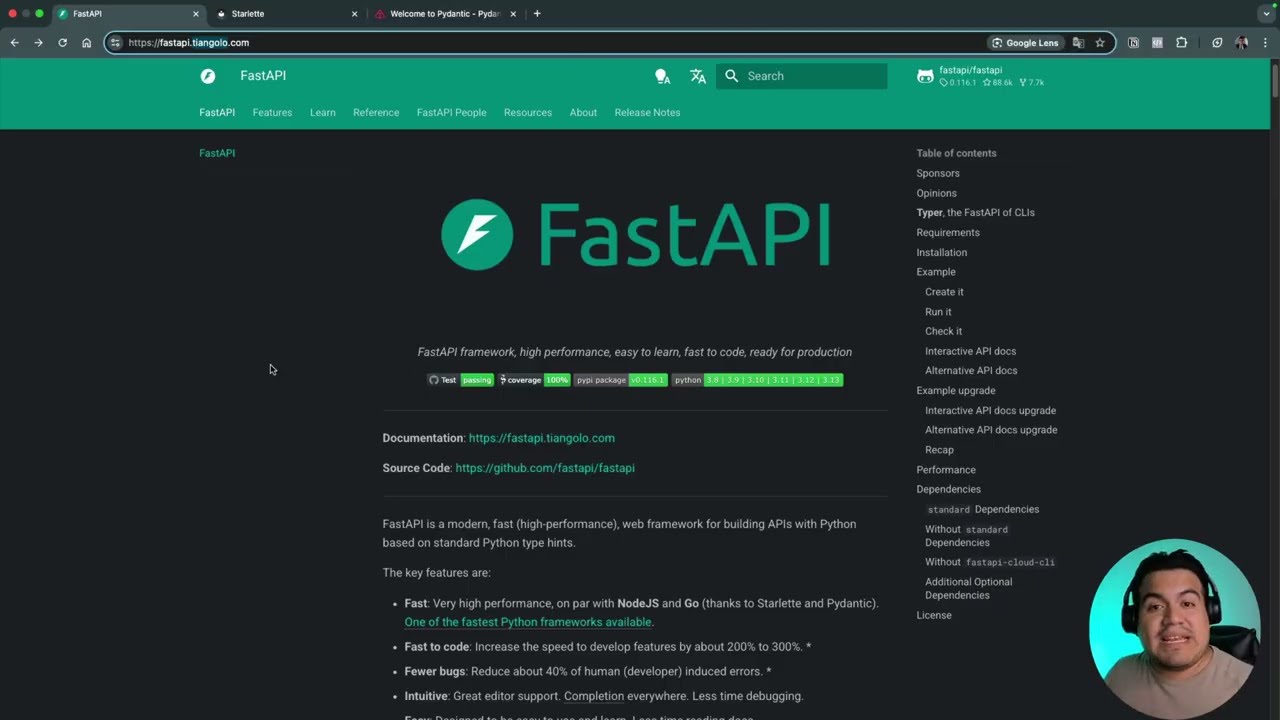
Task: Click the page vertical scrollbar thumb
Action: [1275, 80]
